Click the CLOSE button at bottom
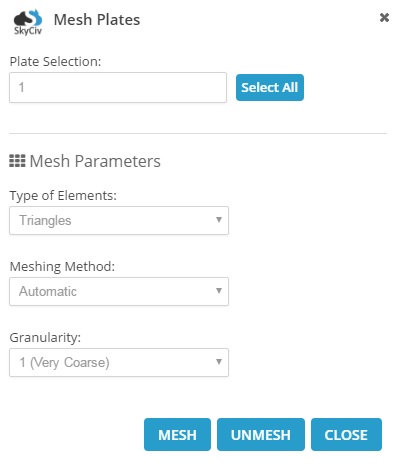The height and width of the screenshot is (471, 411). 346,435
